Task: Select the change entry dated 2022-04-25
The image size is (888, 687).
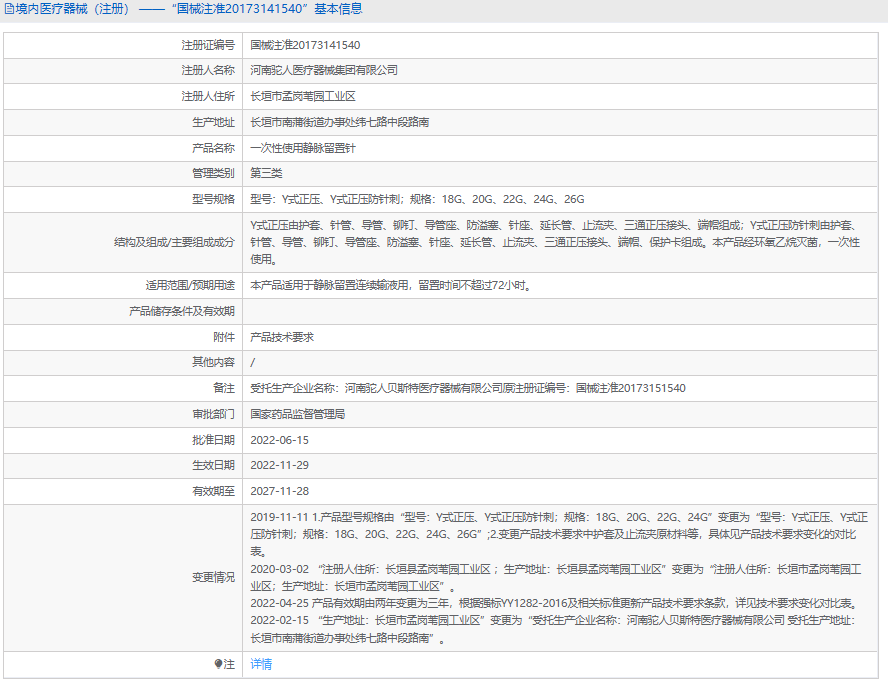Action: 555,603
